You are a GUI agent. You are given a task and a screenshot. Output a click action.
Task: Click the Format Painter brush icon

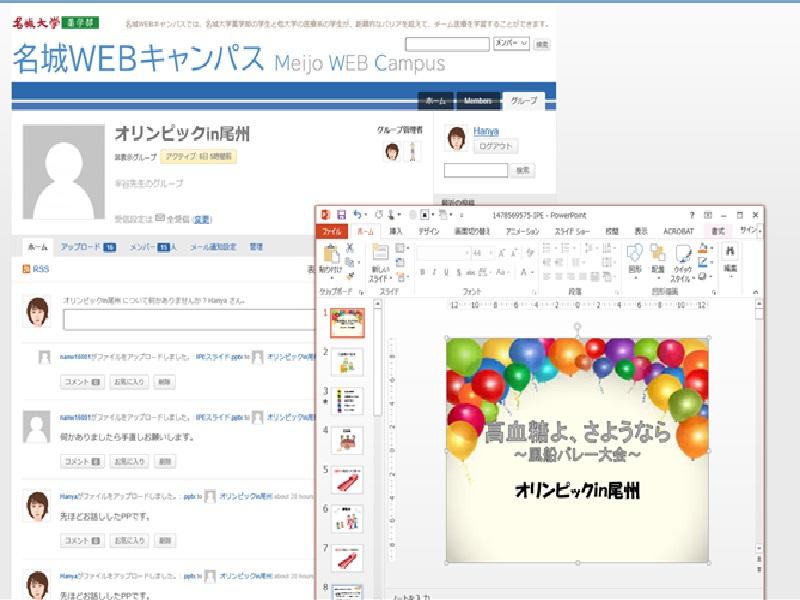point(351,276)
